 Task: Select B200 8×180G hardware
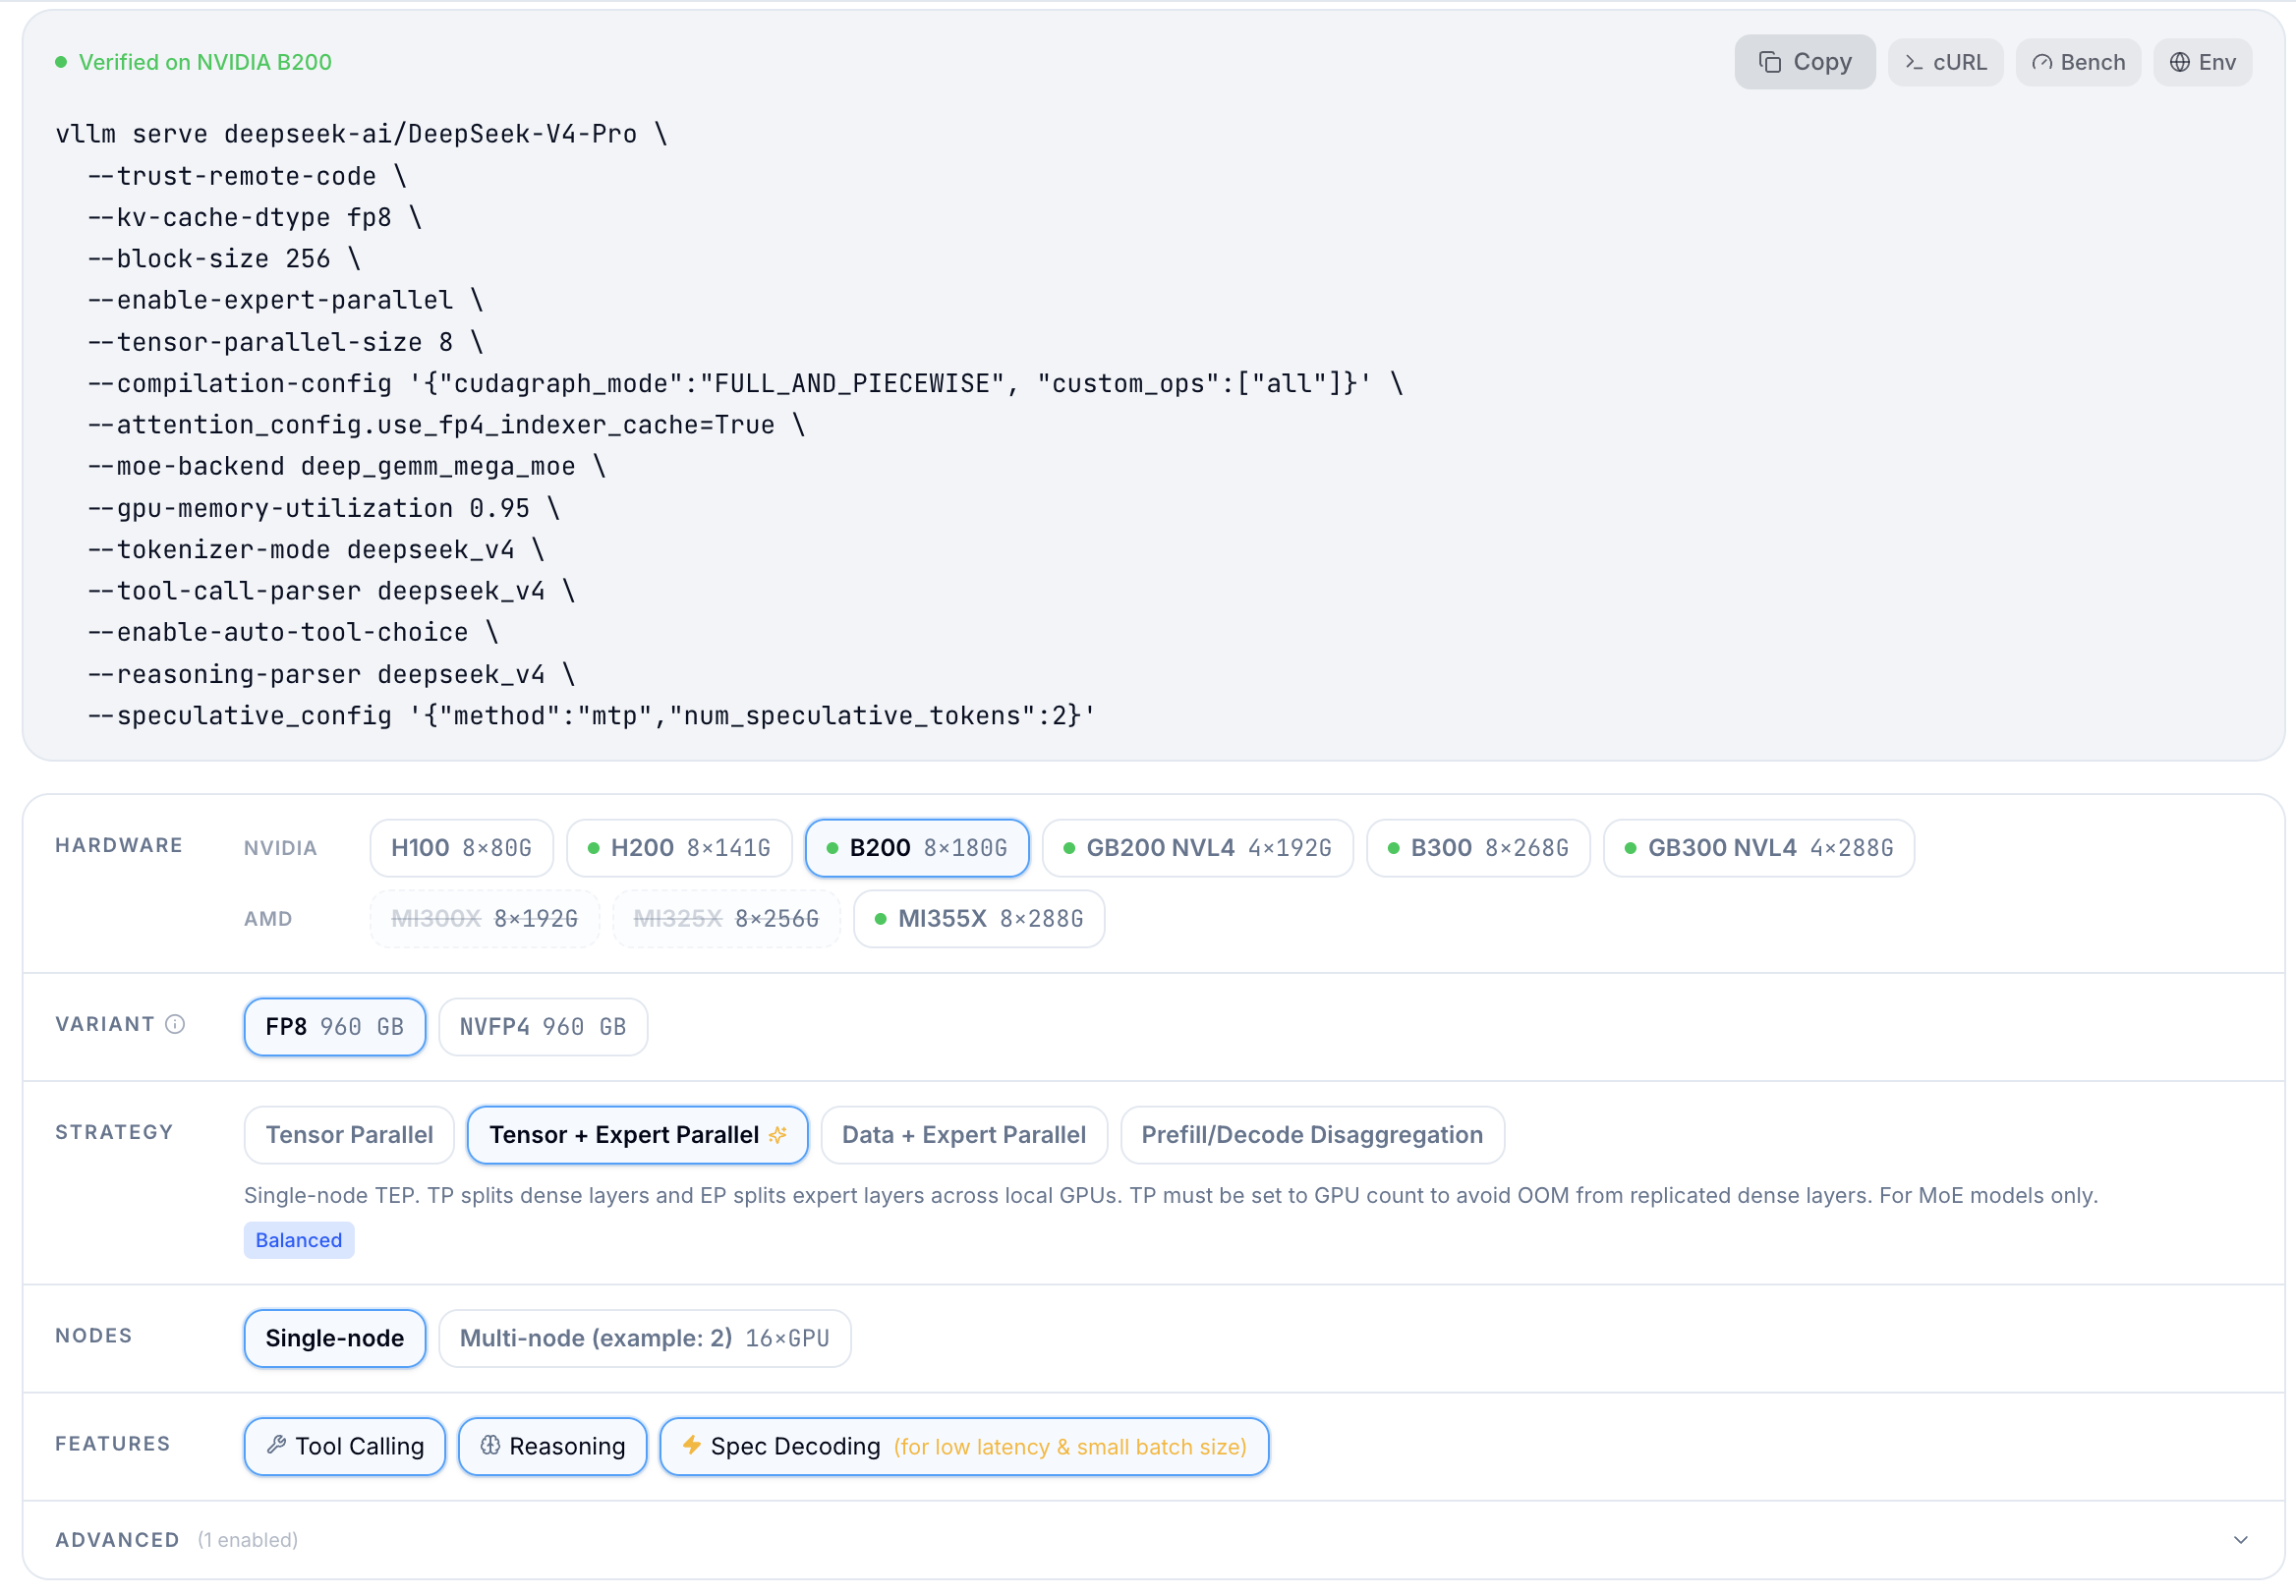coord(917,848)
